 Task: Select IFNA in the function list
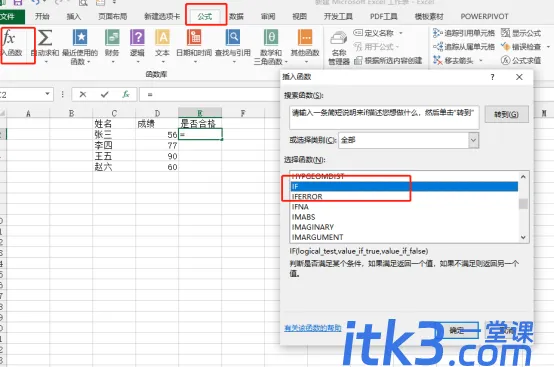404,207
